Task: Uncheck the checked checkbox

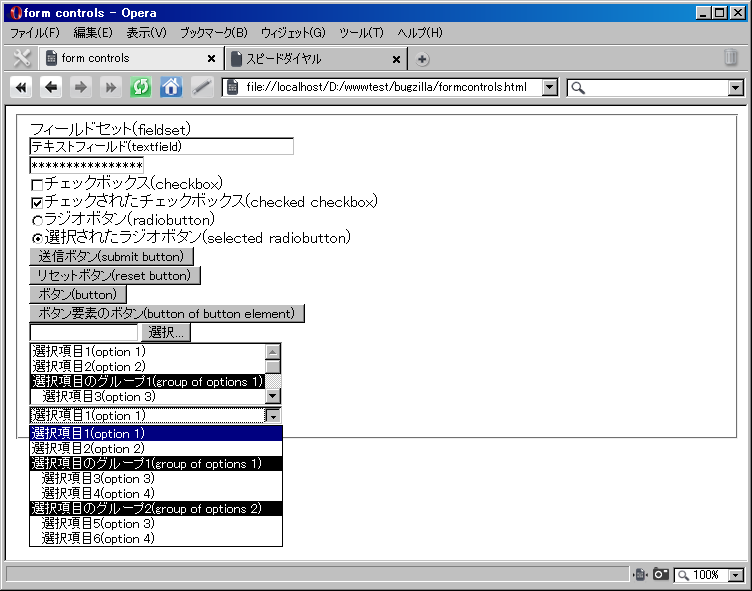Action: point(37,203)
